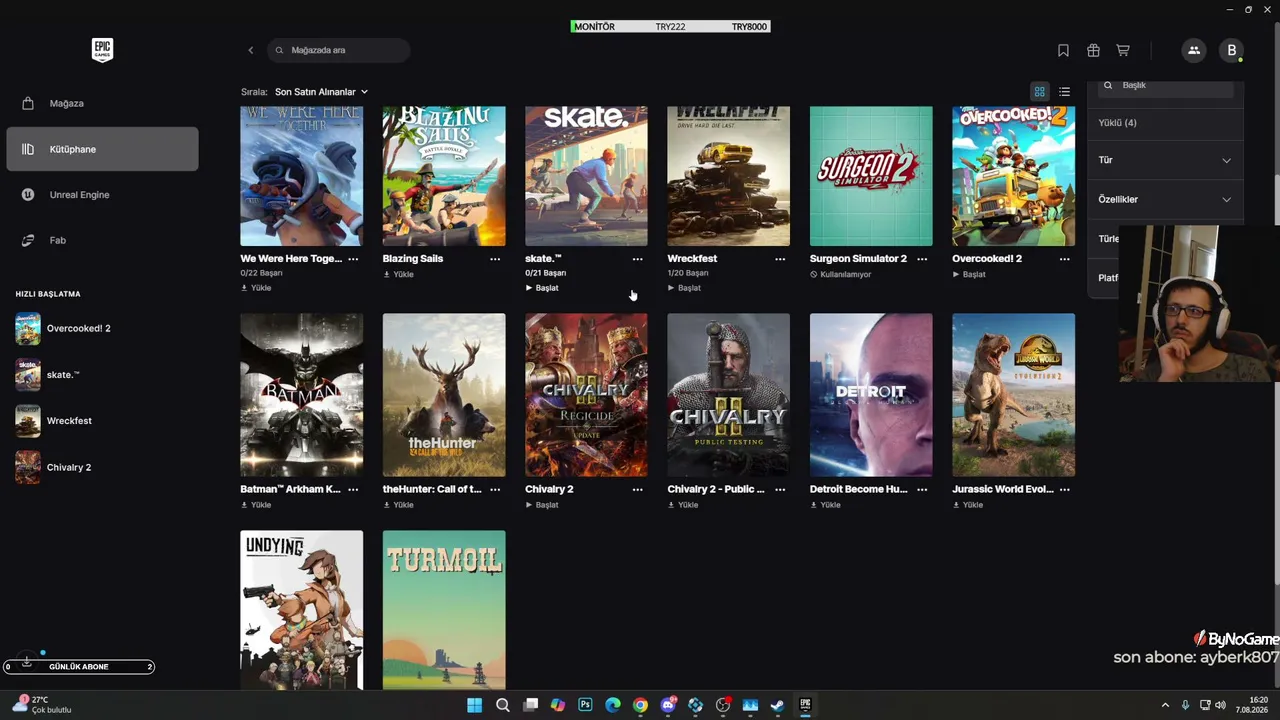This screenshot has height=720, width=1280.
Task: Launch Photoshop from the taskbar
Action: point(585,705)
